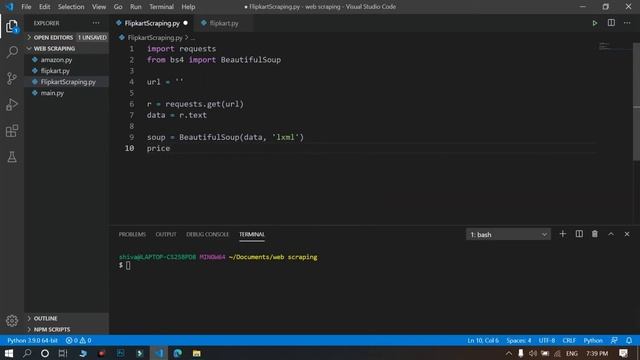Change language mode Python in status bar
This screenshot has height=360, width=640.
(x=593, y=340)
